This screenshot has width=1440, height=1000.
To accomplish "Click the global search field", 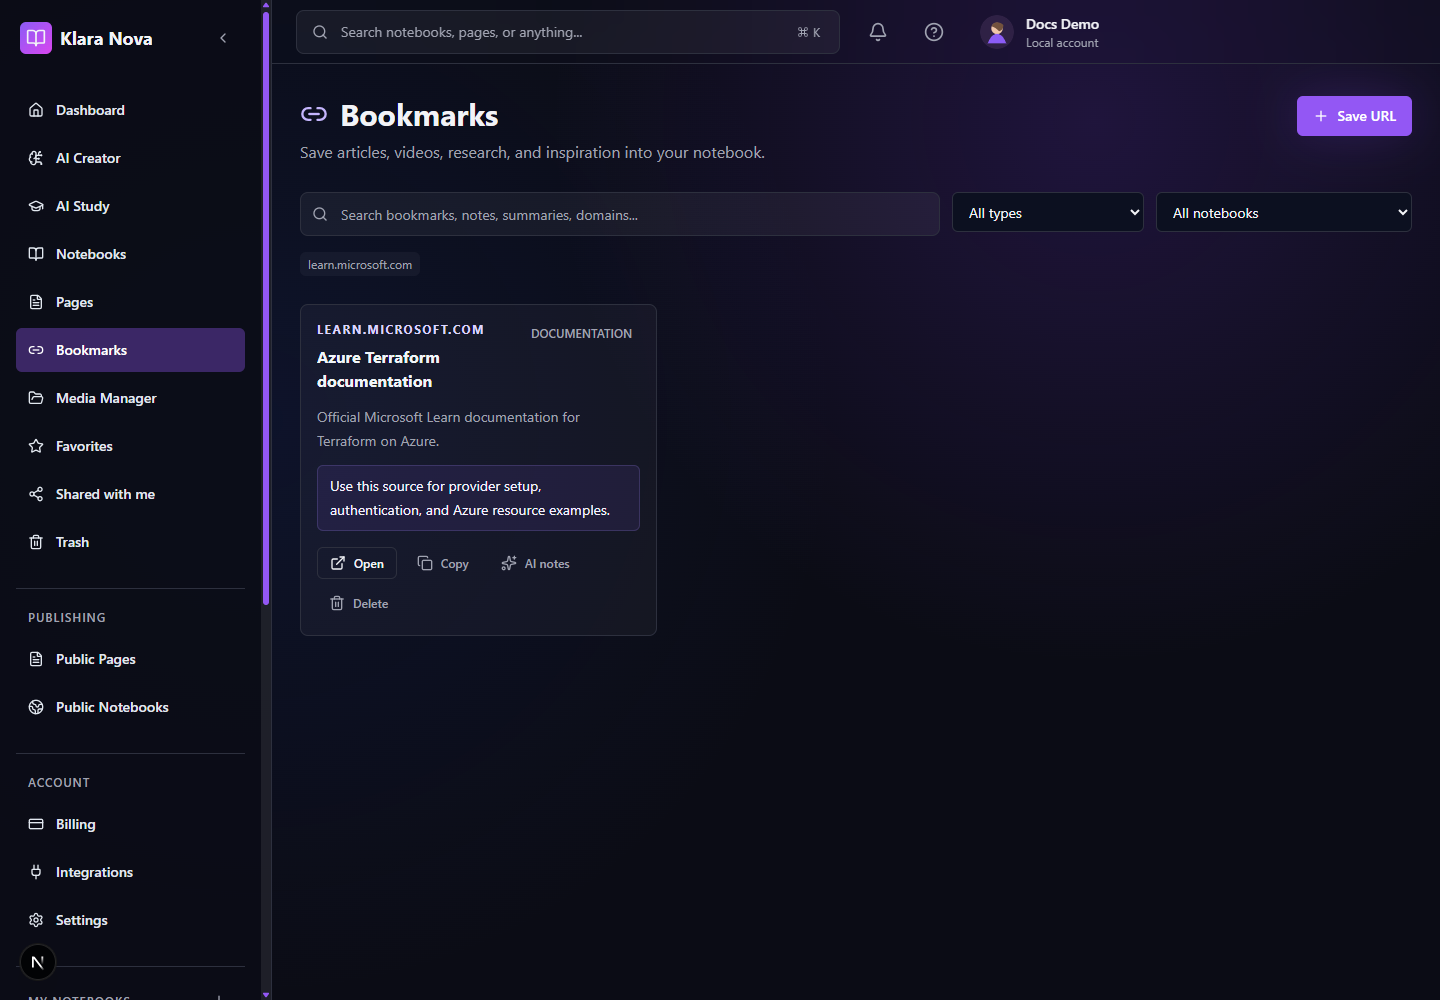I will (568, 32).
